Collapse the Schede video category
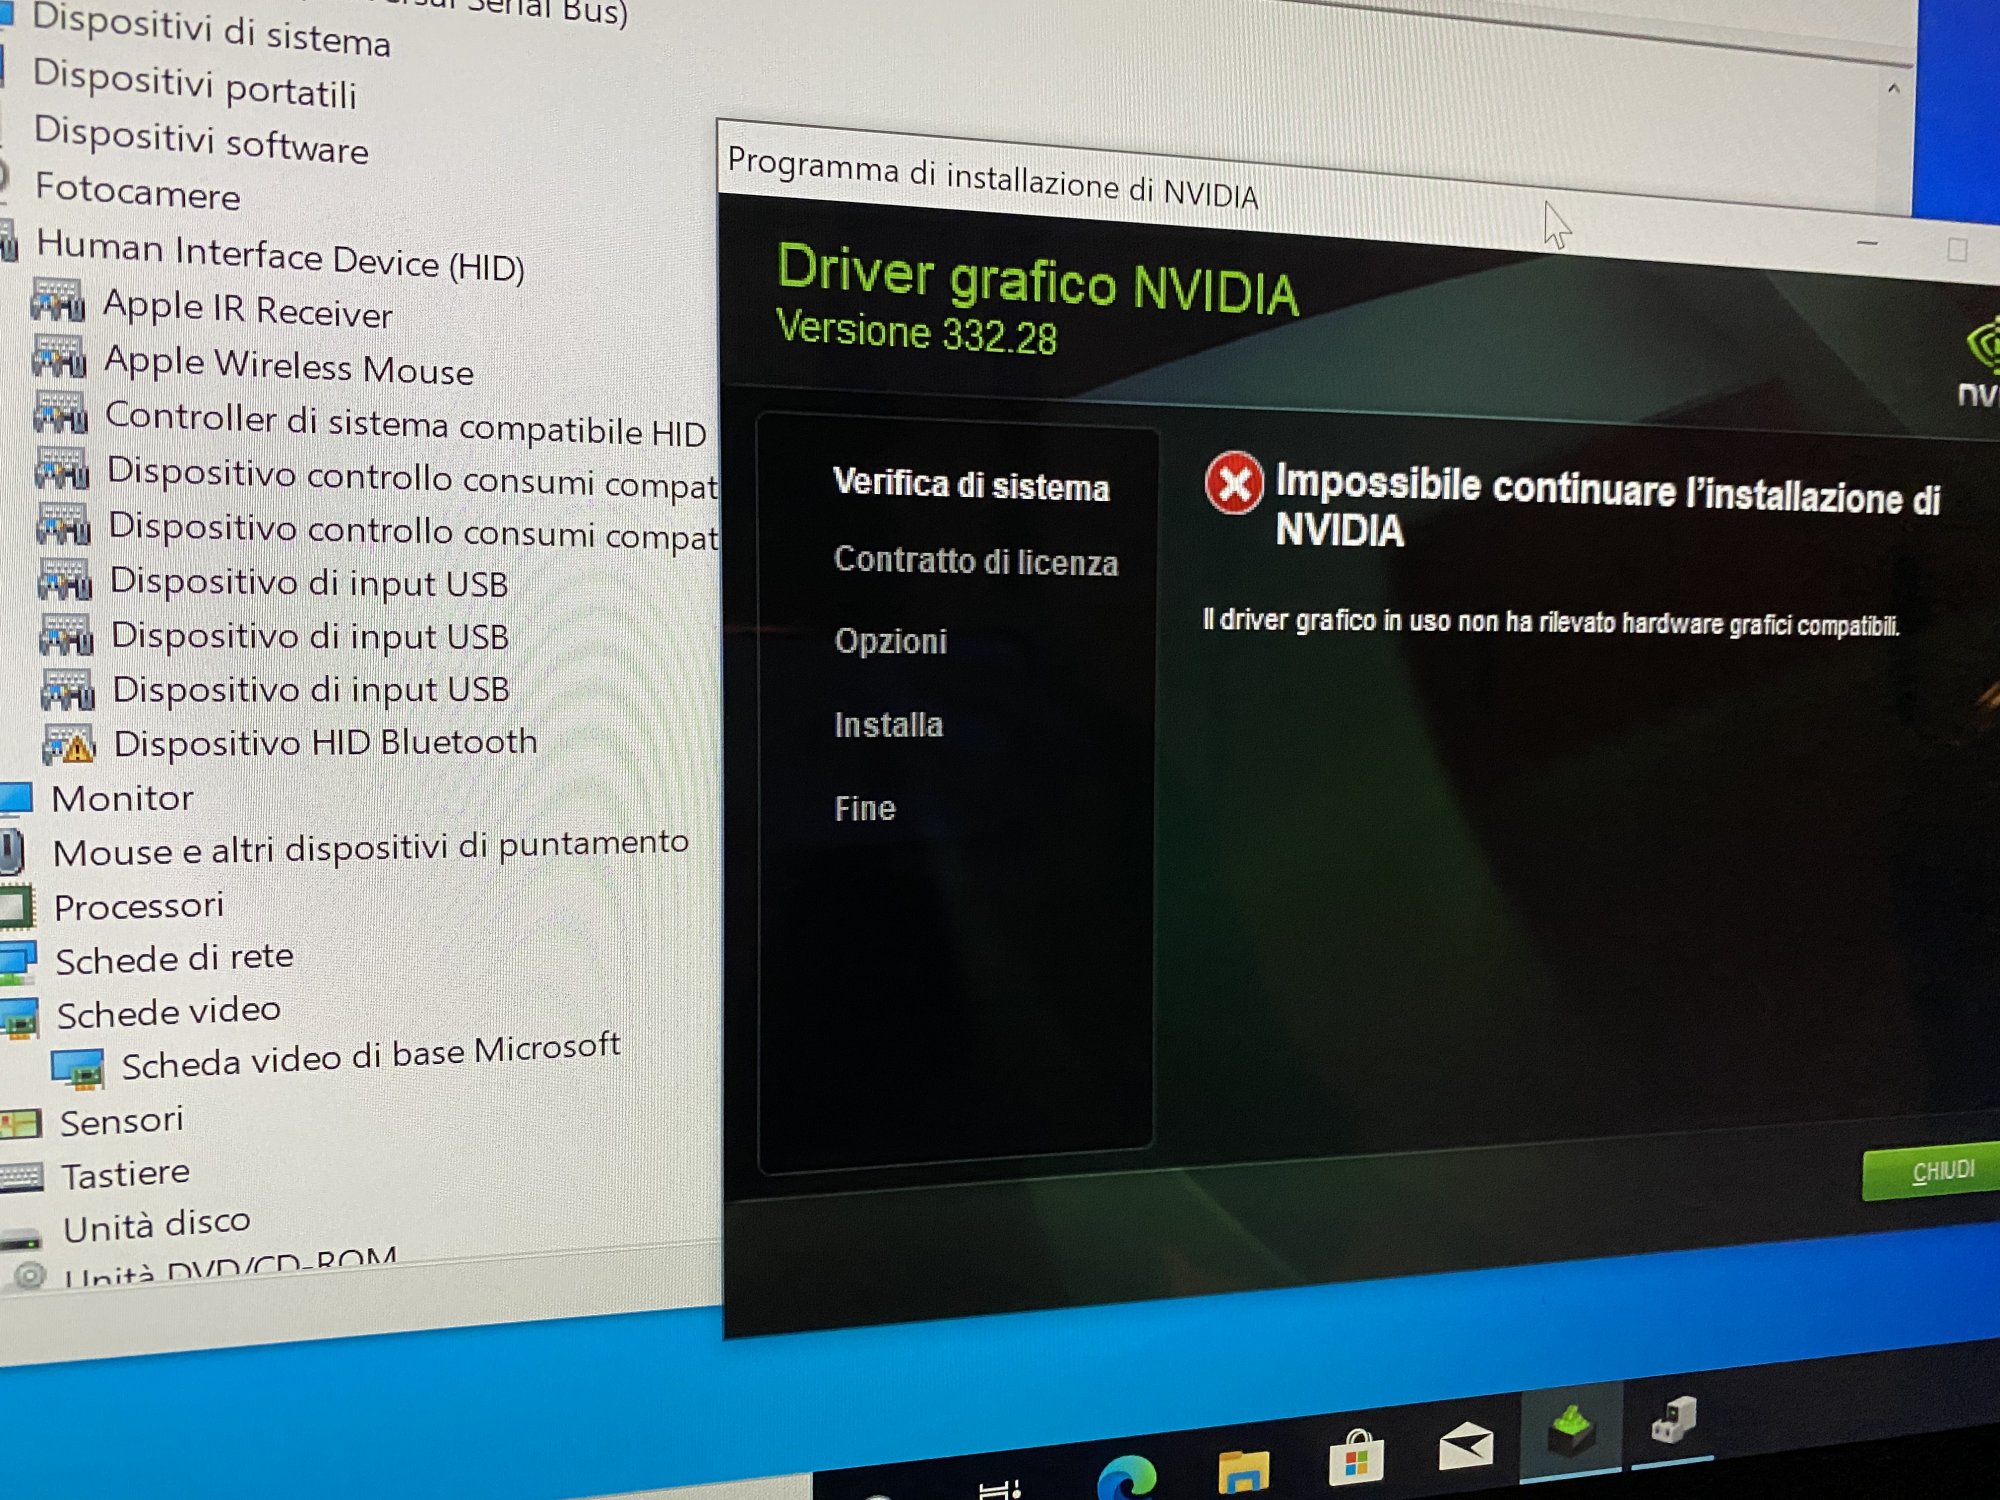This screenshot has width=2000, height=1500. click(167, 1013)
